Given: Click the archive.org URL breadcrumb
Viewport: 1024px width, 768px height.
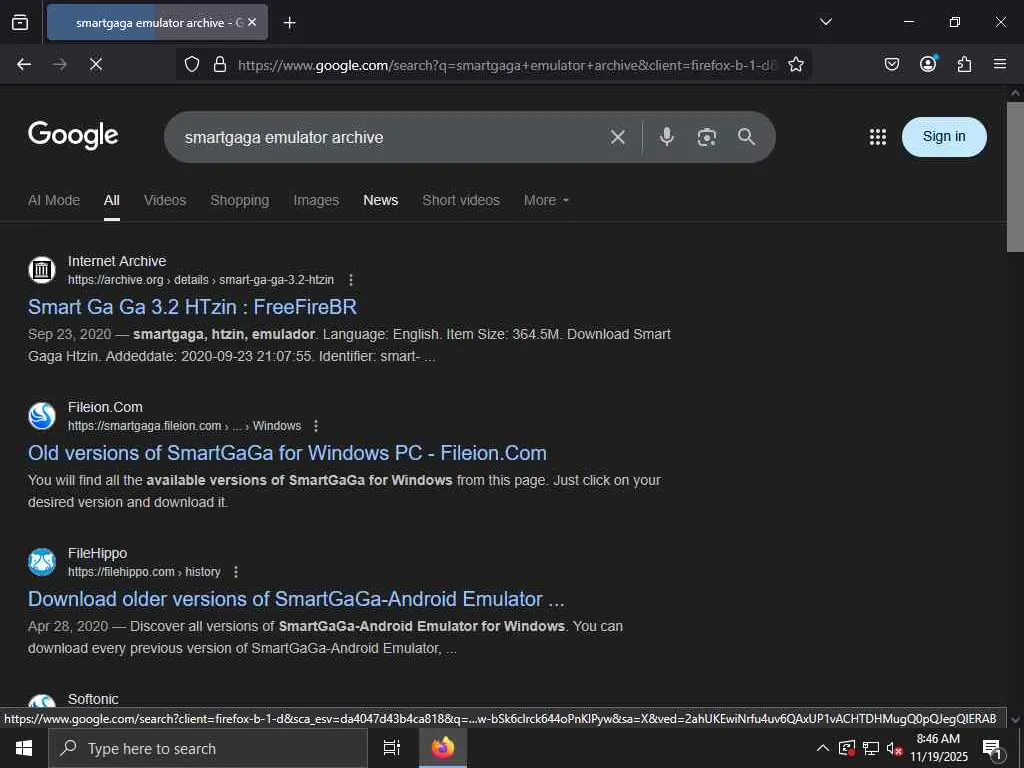Looking at the screenshot, I should click(x=200, y=280).
